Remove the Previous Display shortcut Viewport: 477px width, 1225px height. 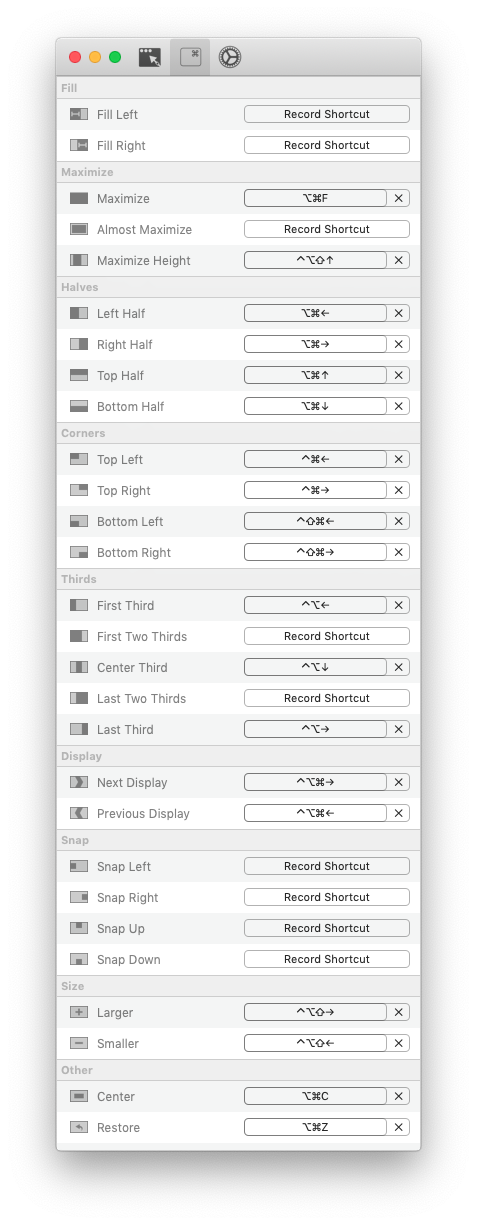(x=399, y=813)
